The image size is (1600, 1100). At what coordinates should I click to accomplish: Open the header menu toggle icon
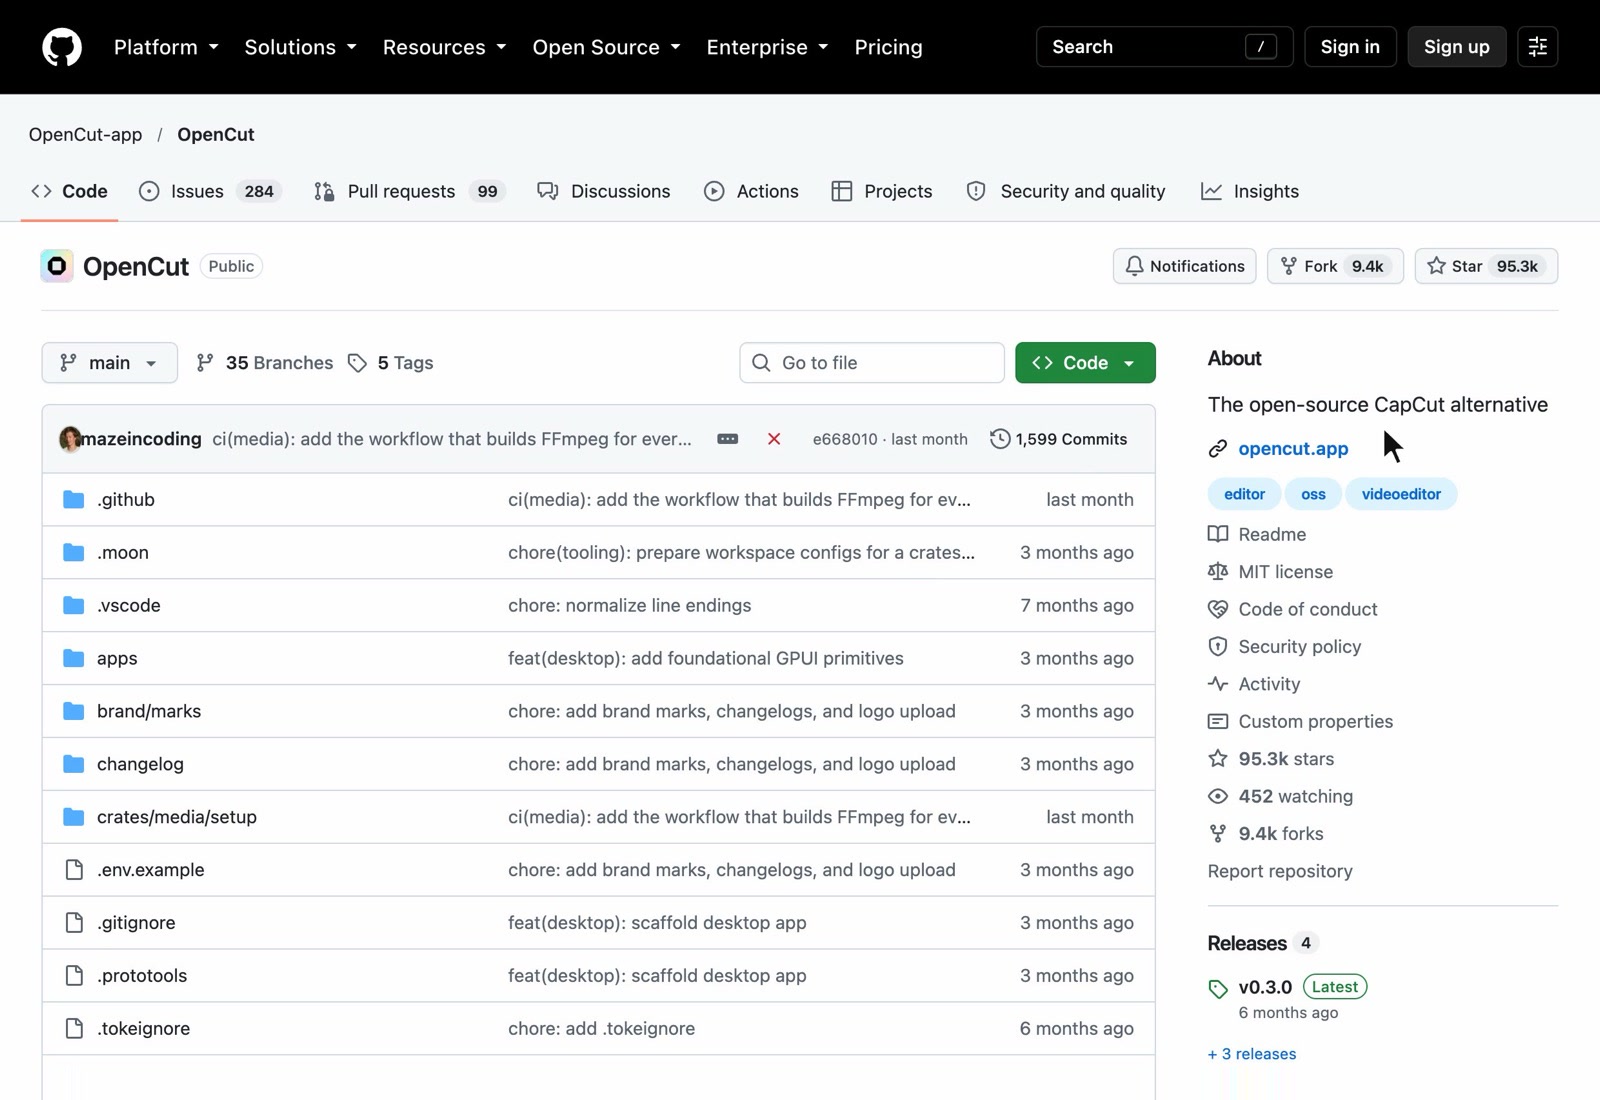click(x=1538, y=47)
